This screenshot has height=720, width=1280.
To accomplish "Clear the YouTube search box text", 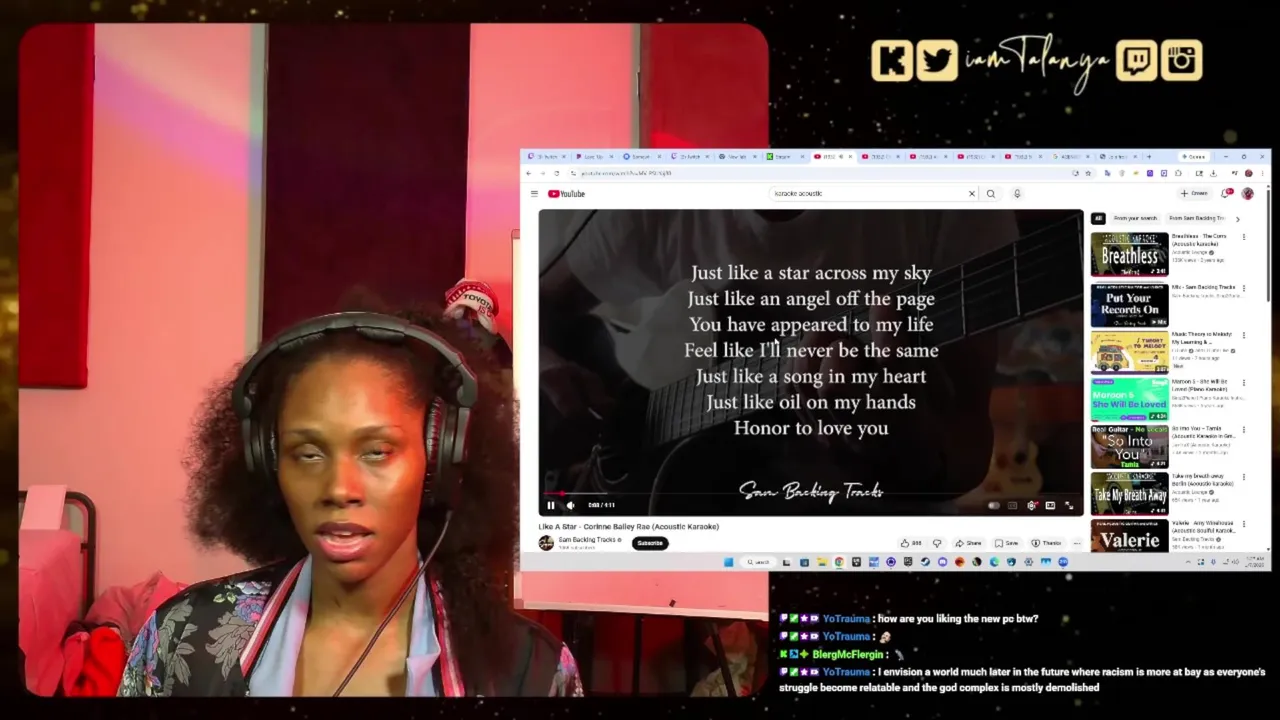I will click(x=971, y=194).
